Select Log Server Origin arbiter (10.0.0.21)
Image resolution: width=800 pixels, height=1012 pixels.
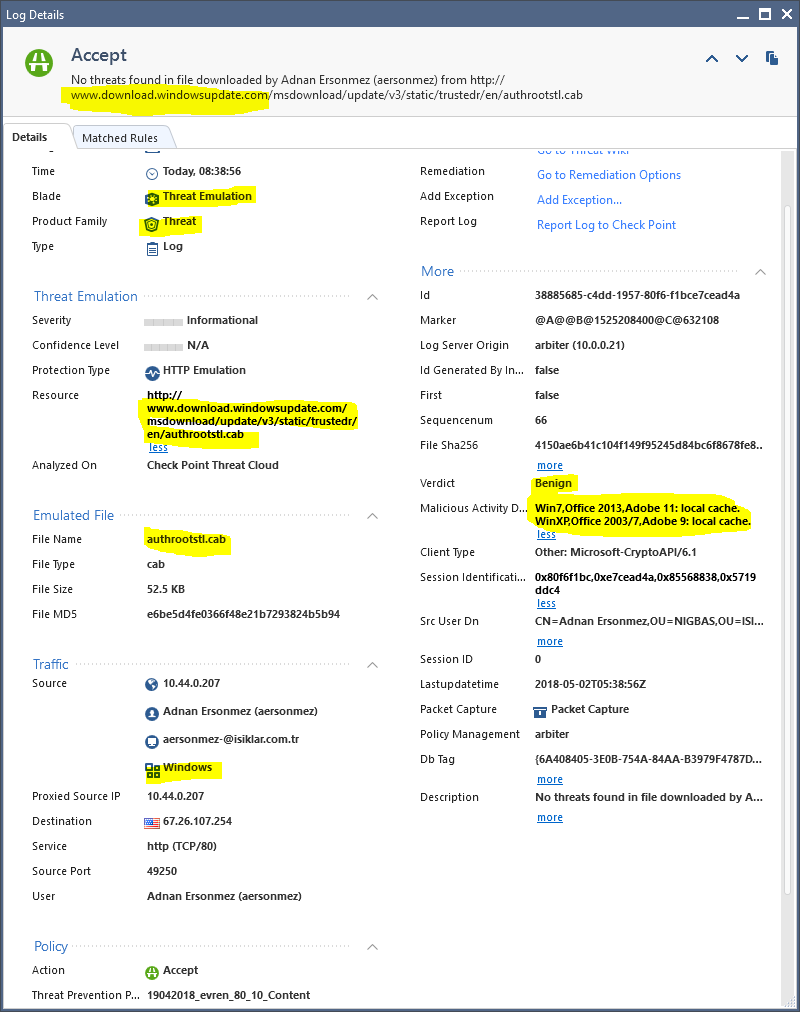(x=579, y=345)
